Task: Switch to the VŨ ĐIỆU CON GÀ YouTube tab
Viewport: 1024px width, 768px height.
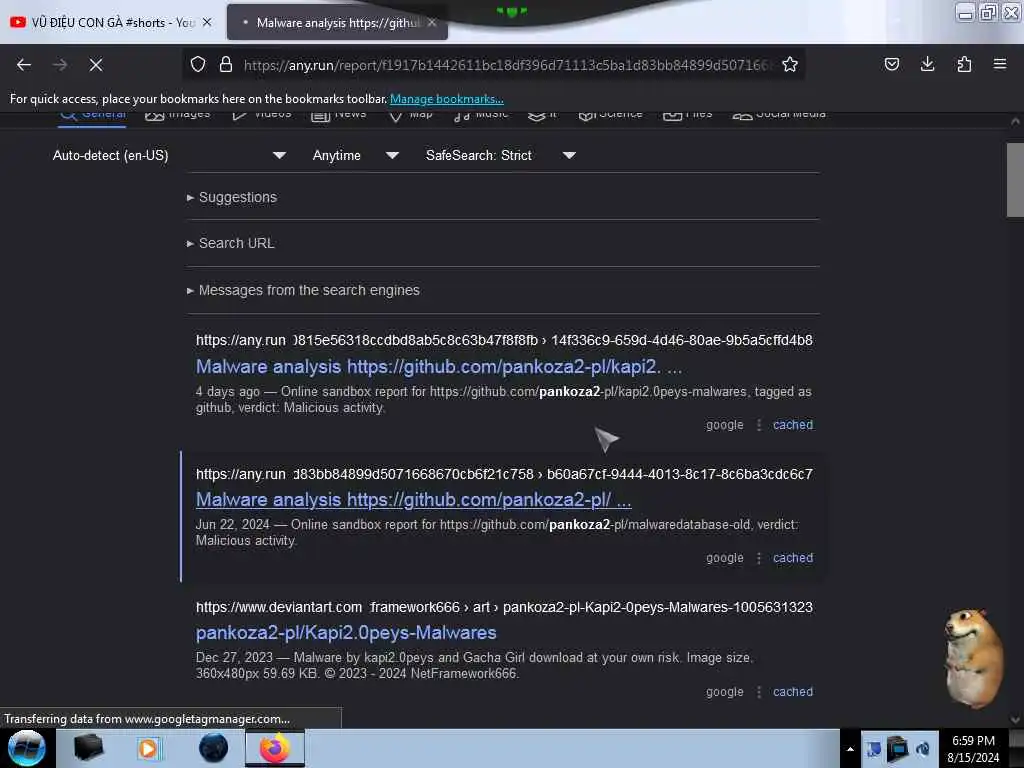Action: click(111, 22)
